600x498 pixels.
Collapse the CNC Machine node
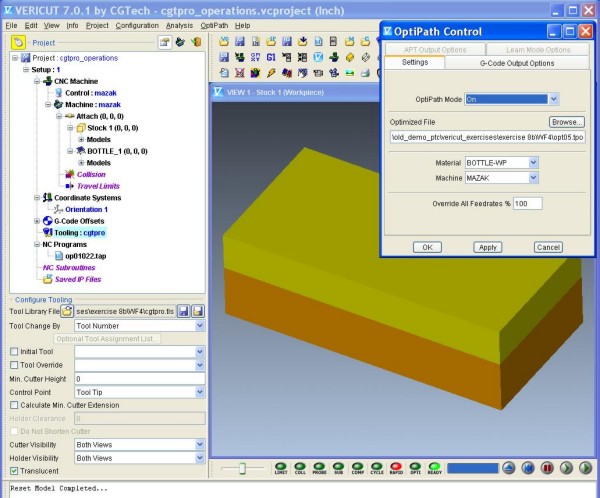37,81
